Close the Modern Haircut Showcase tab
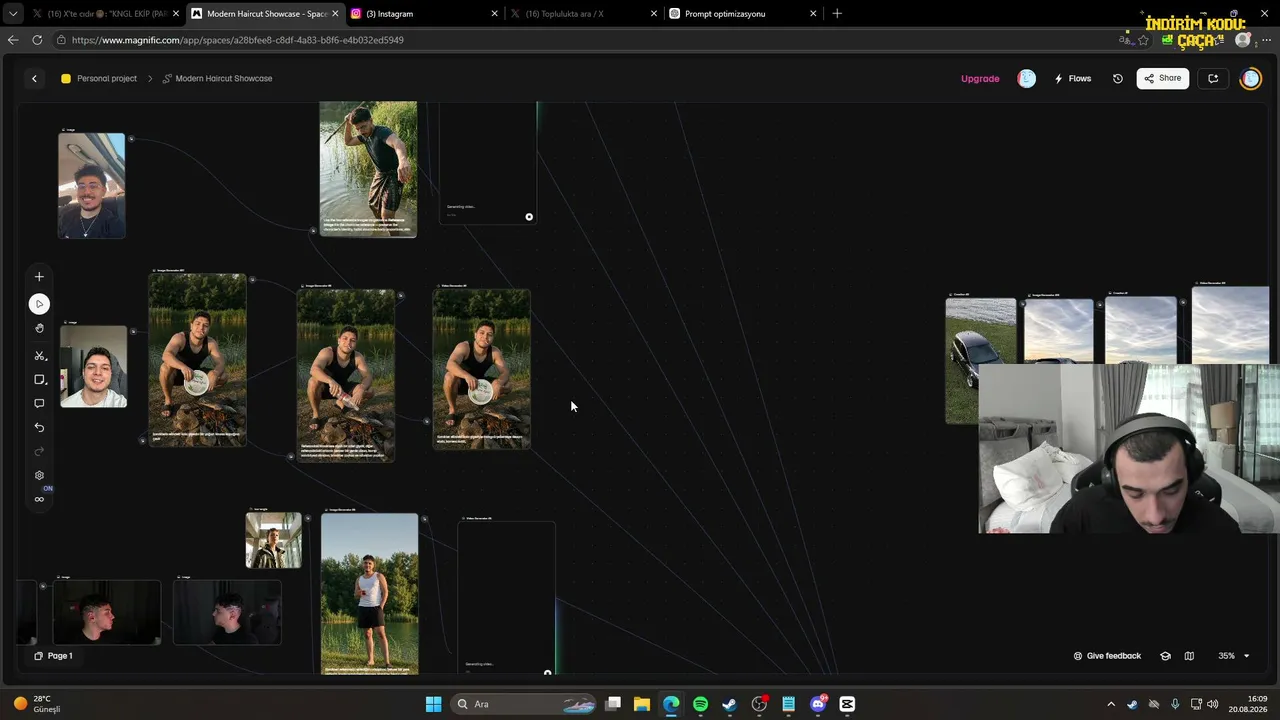 tap(335, 14)
